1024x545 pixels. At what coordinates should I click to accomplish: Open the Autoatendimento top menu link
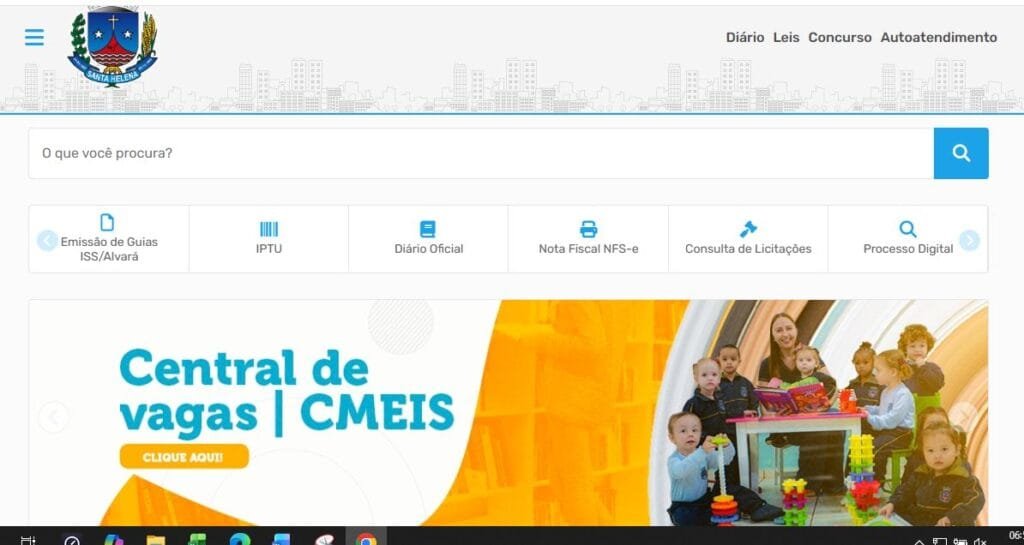938,38
